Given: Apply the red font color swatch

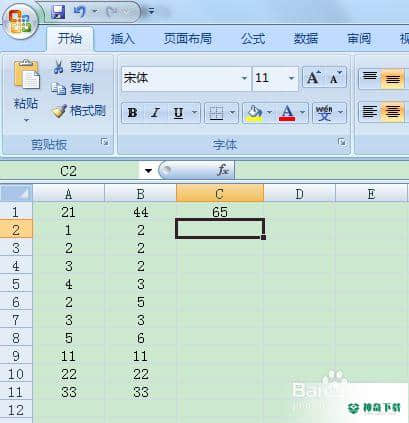Looking at the screenshot, I should coord(287,113).
